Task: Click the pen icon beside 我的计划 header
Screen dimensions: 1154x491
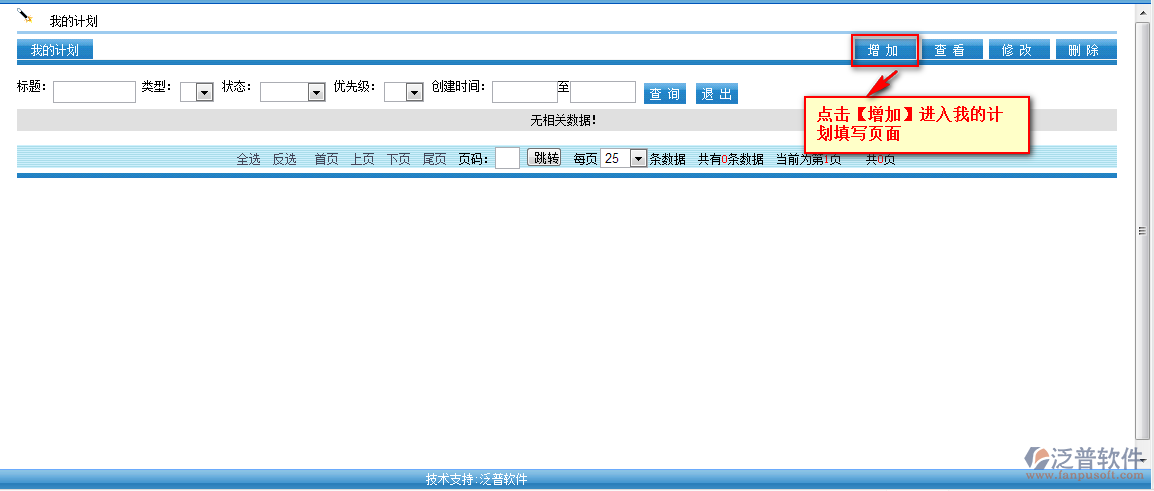Action: (x=25, y=15)
